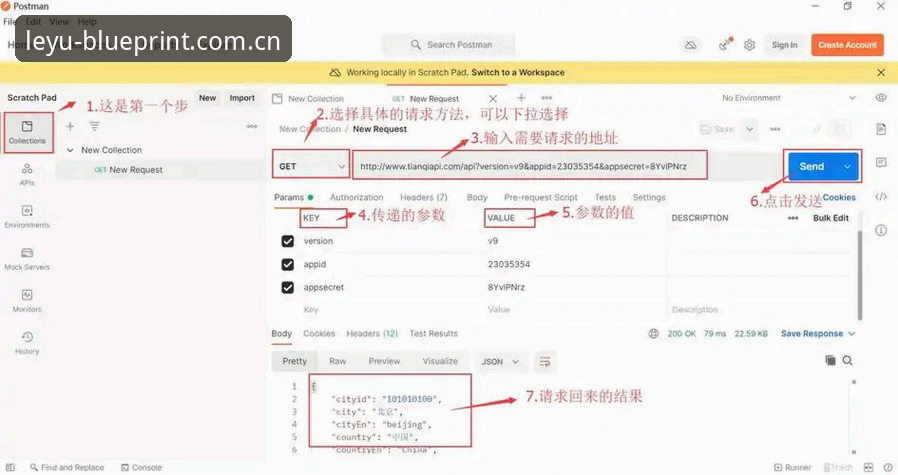Switch to the request Settings tab
Image resolution: width=898 pixels, height=475 pixels.
click(649, 198)
